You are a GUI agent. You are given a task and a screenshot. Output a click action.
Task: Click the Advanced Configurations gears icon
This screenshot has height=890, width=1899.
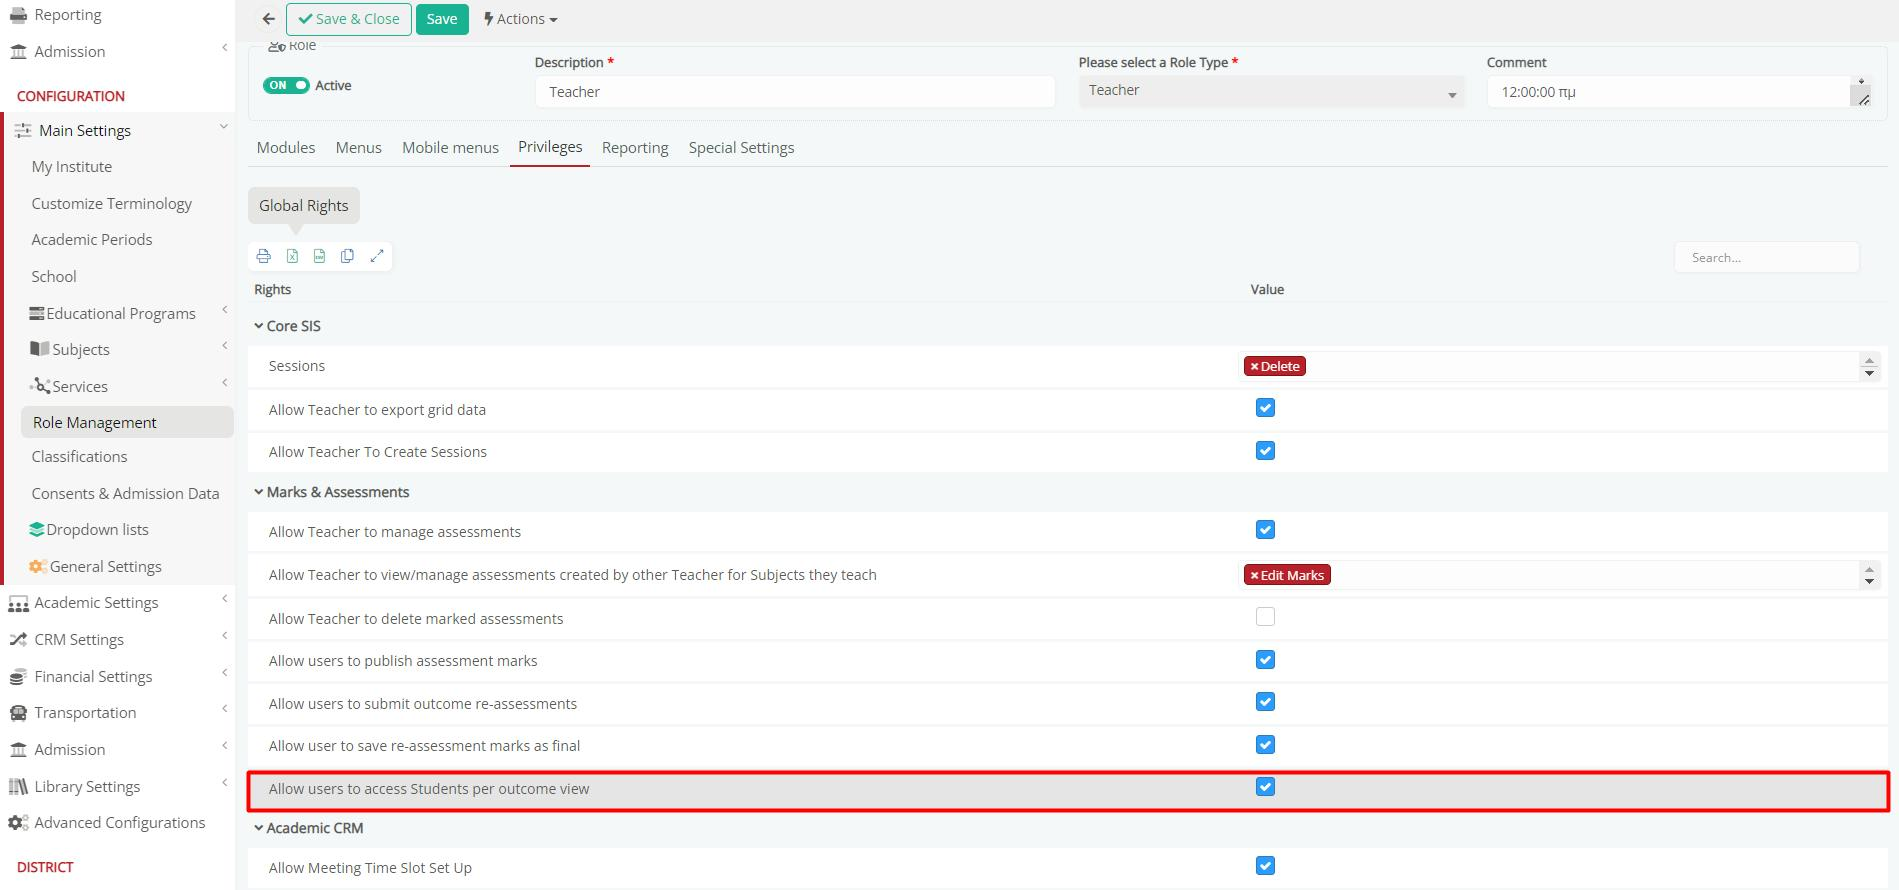(x=18, y=823)
